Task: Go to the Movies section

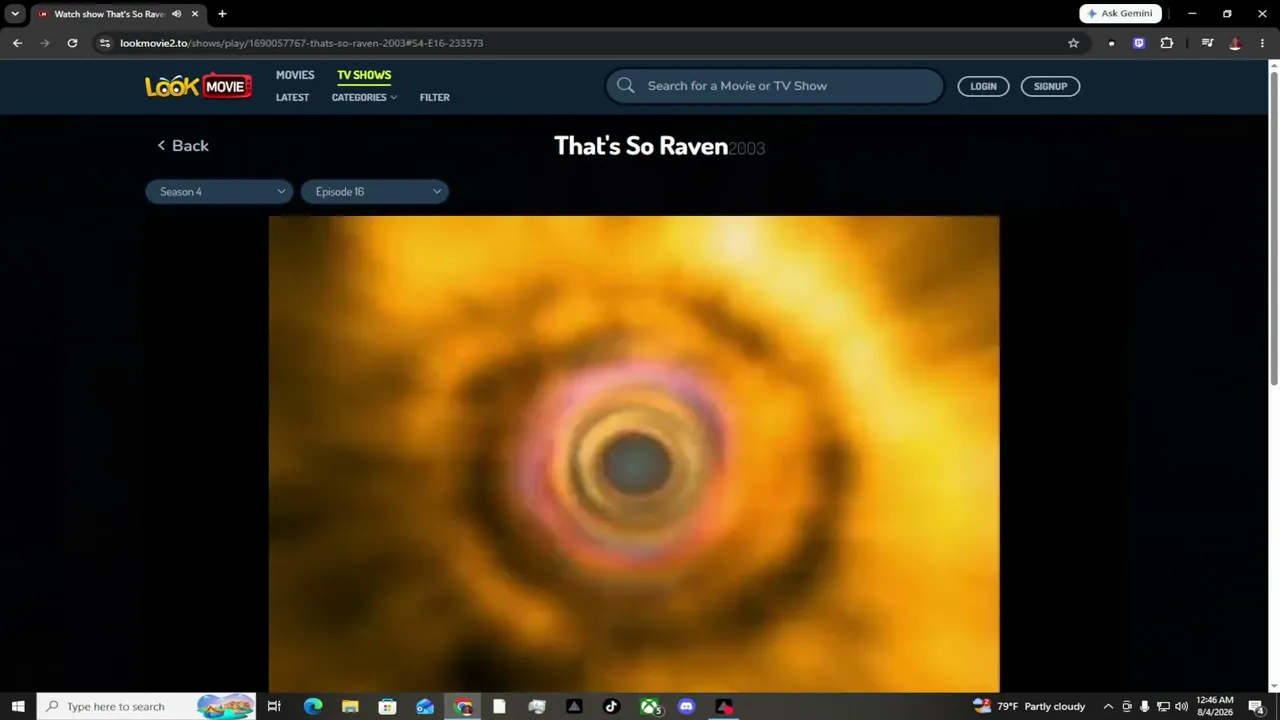Action: click(295, 75)
